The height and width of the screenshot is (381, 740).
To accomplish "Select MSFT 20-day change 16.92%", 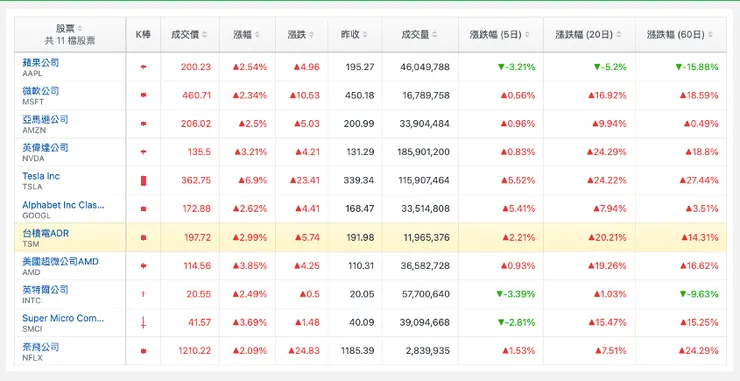I will coord(607,95).
